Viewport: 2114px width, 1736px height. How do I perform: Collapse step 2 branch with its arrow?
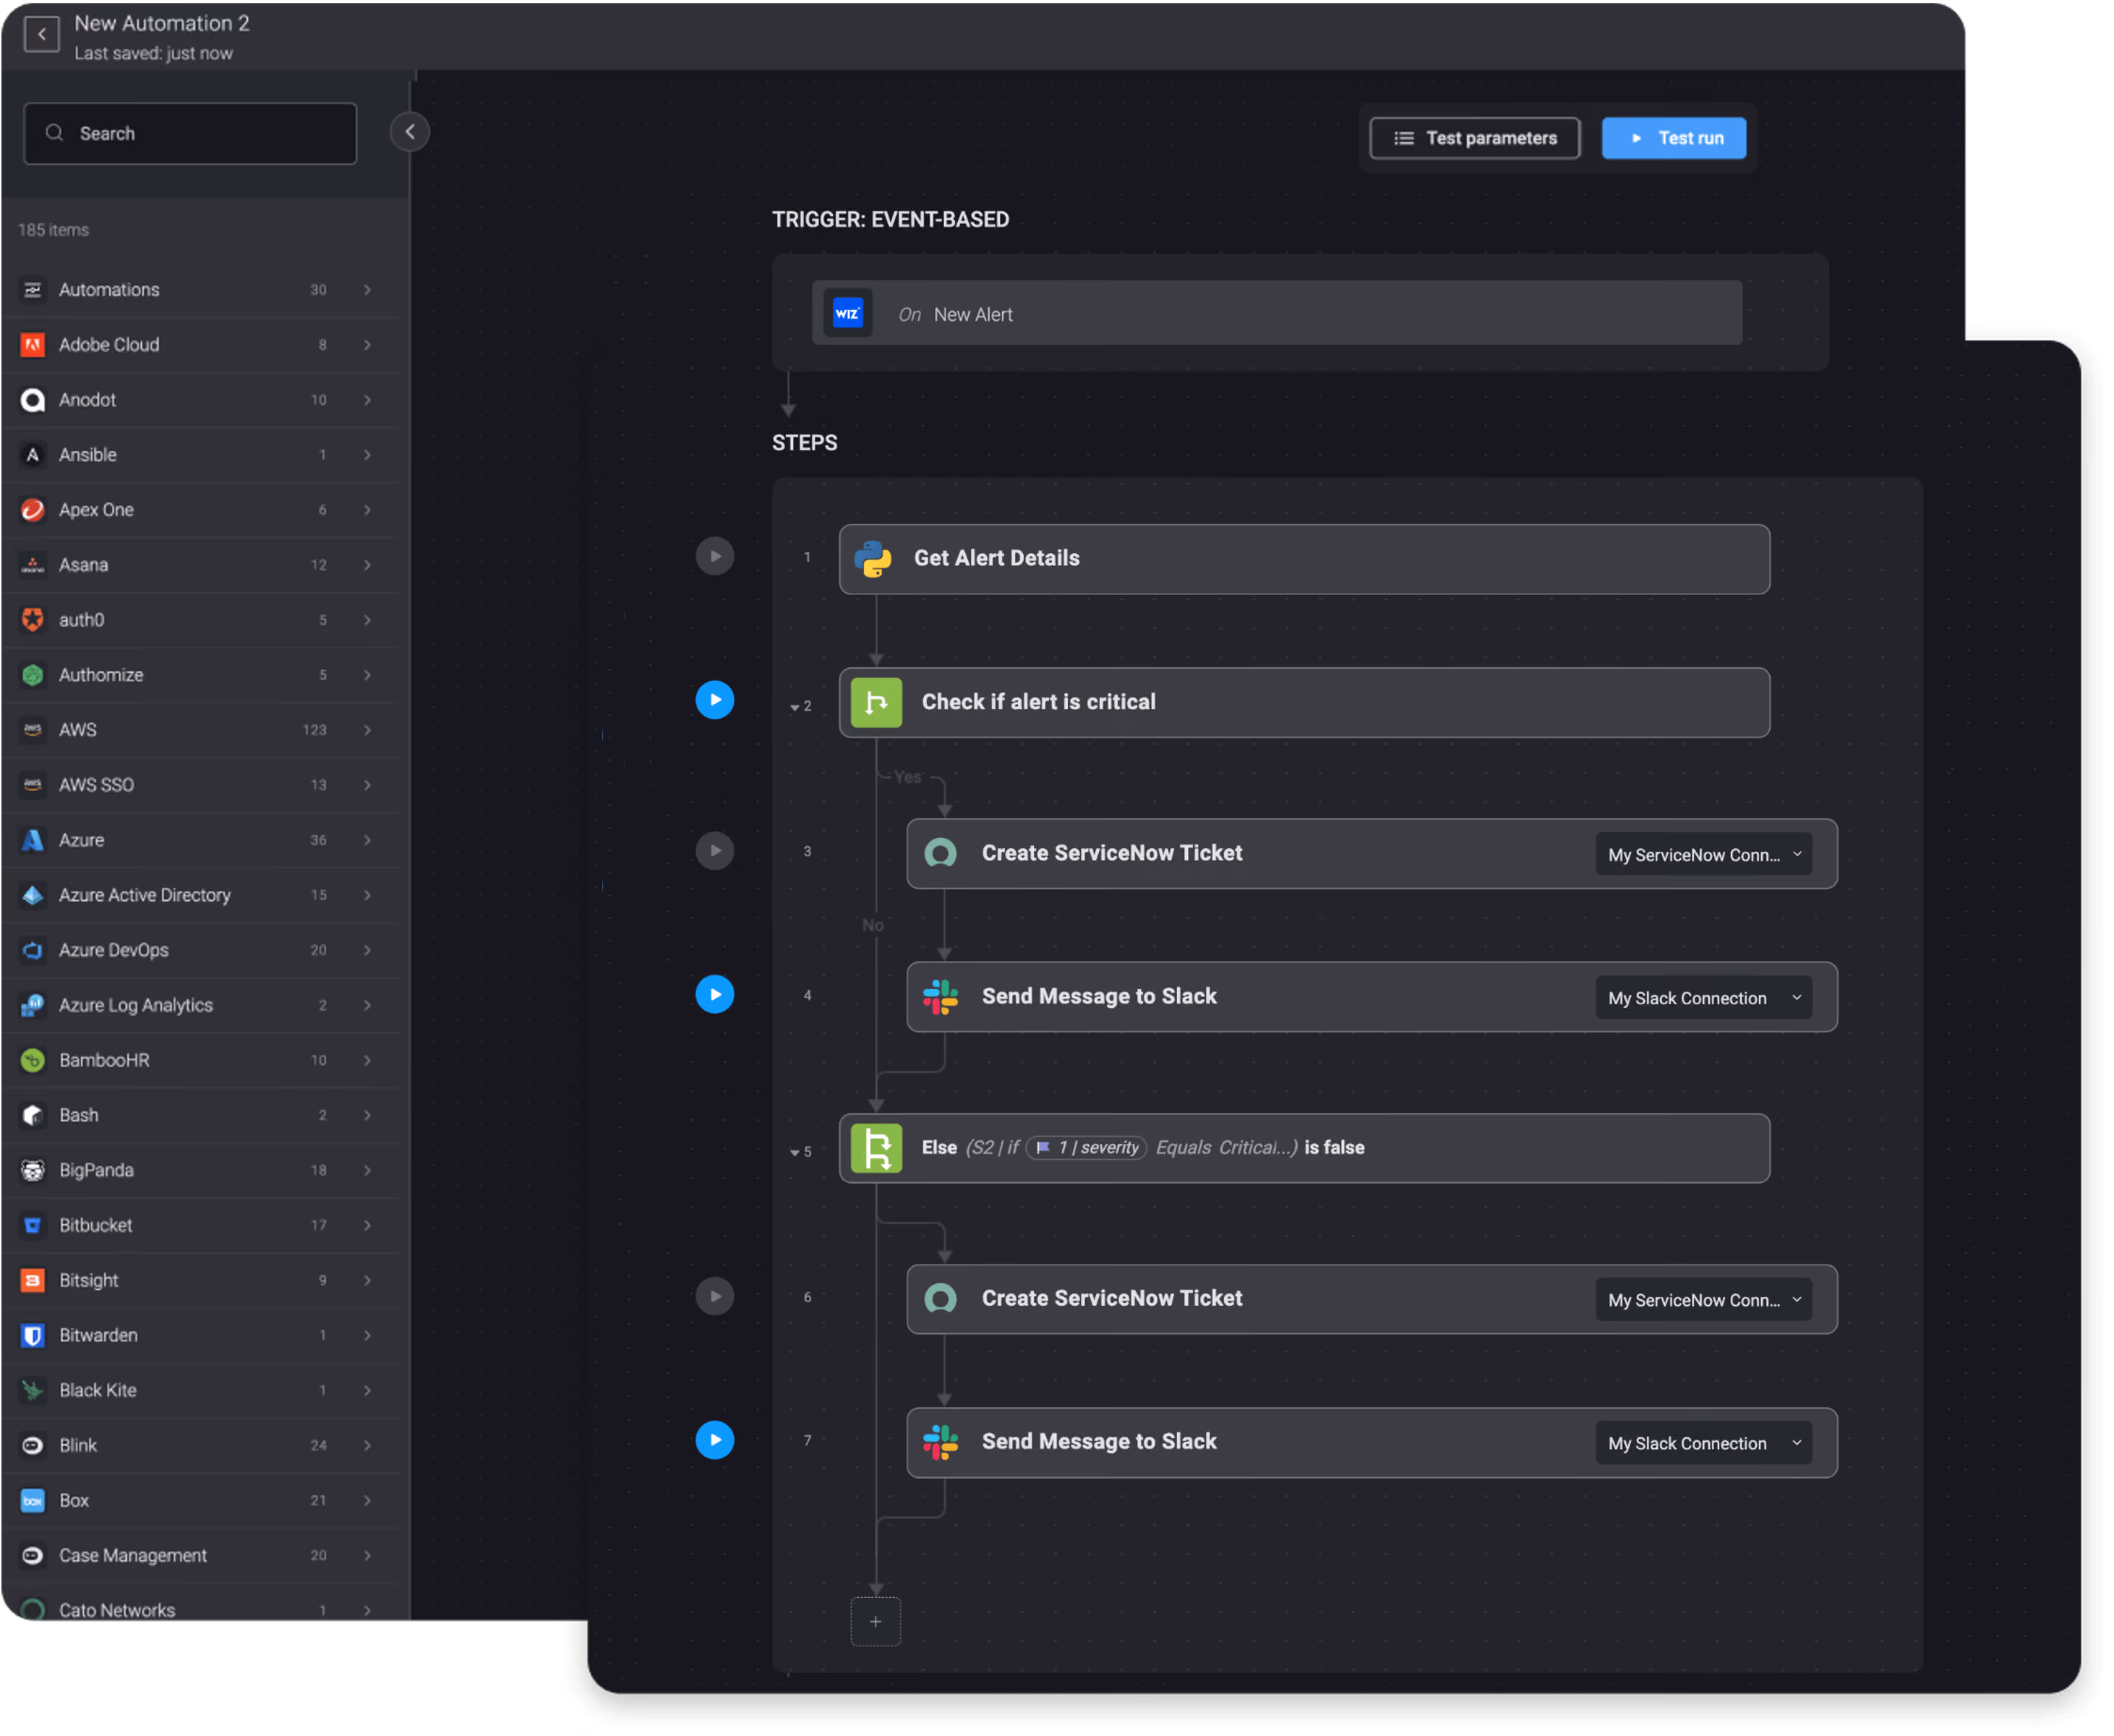[x=796, y=708]
